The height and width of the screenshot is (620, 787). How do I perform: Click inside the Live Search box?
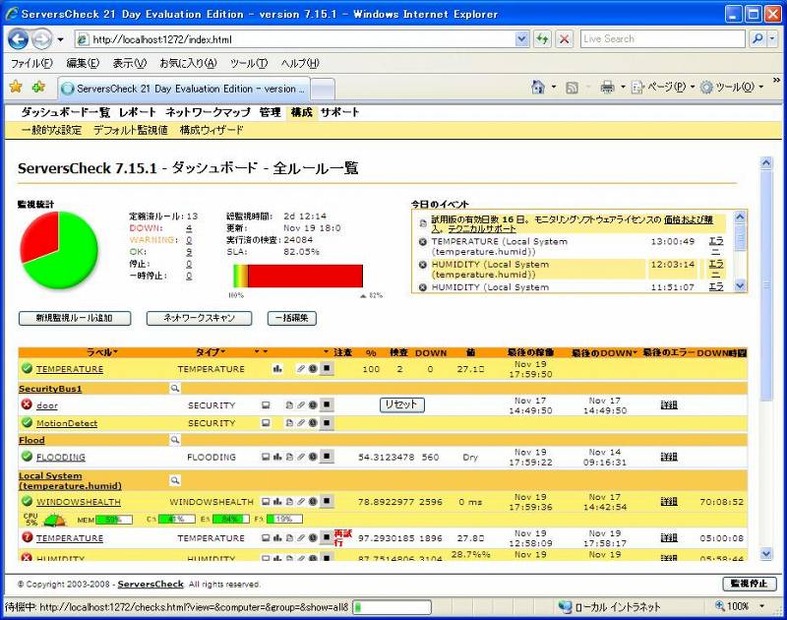[663, 39]
